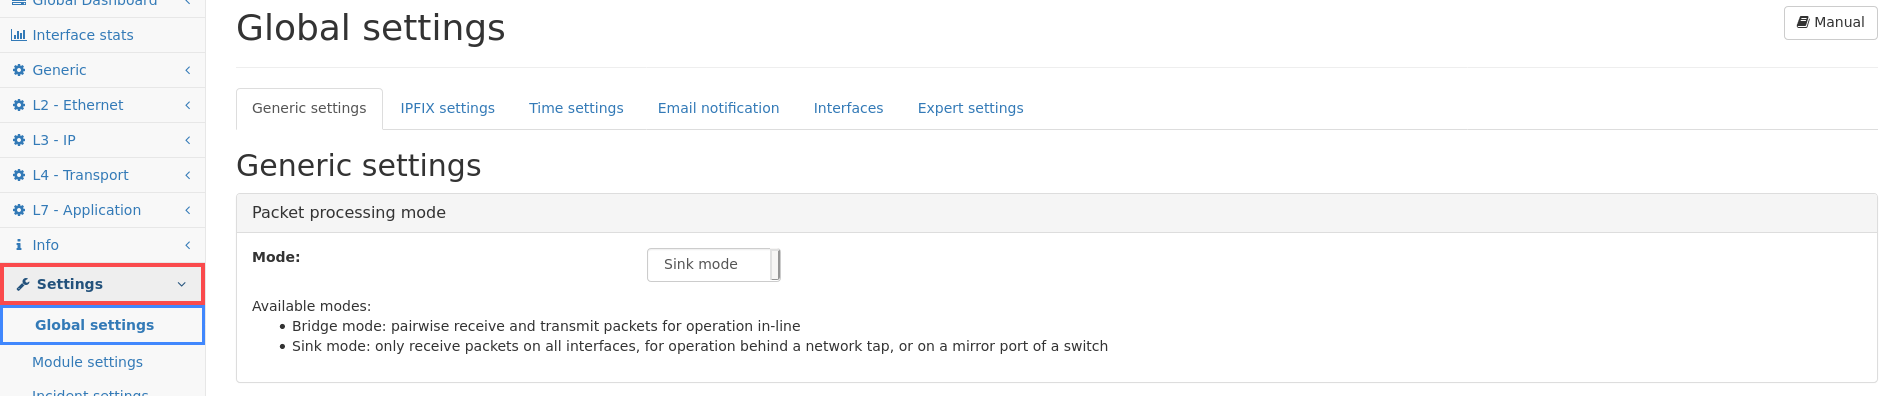Click the gear icon next to L2 - Ethernet
Screen dimensions: 1896x396
(19, 105)
